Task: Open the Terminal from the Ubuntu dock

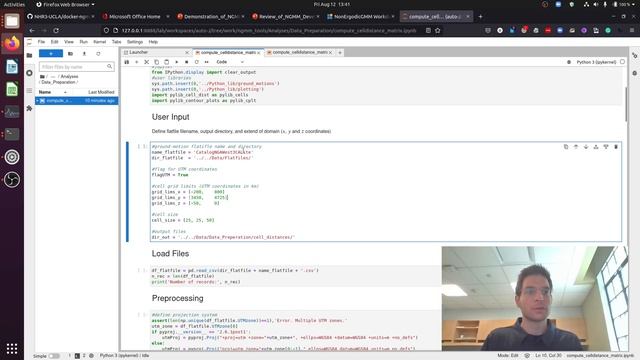Action: click(x=12, y=134)
